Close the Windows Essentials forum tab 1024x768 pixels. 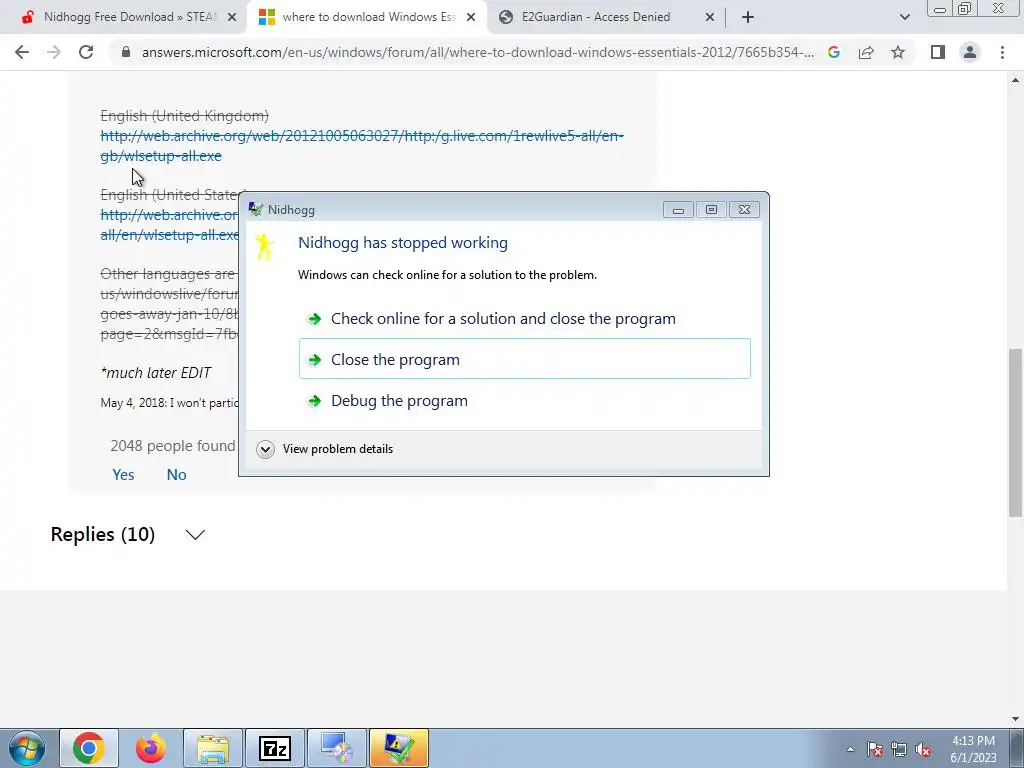(x=471, y=17)
